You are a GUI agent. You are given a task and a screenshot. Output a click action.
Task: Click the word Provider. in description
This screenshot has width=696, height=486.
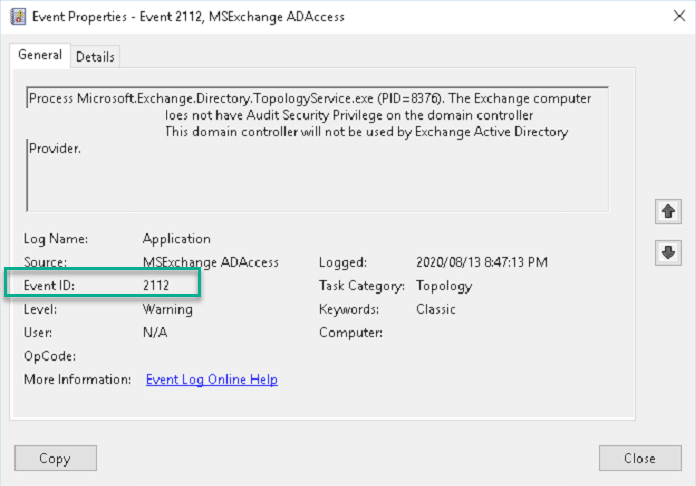[55, 149]
